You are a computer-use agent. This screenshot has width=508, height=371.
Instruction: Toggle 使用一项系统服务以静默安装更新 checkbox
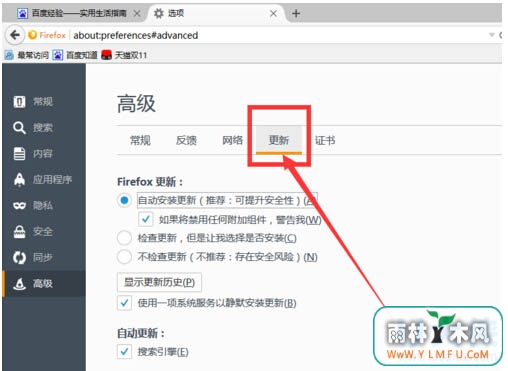[124, 303]
